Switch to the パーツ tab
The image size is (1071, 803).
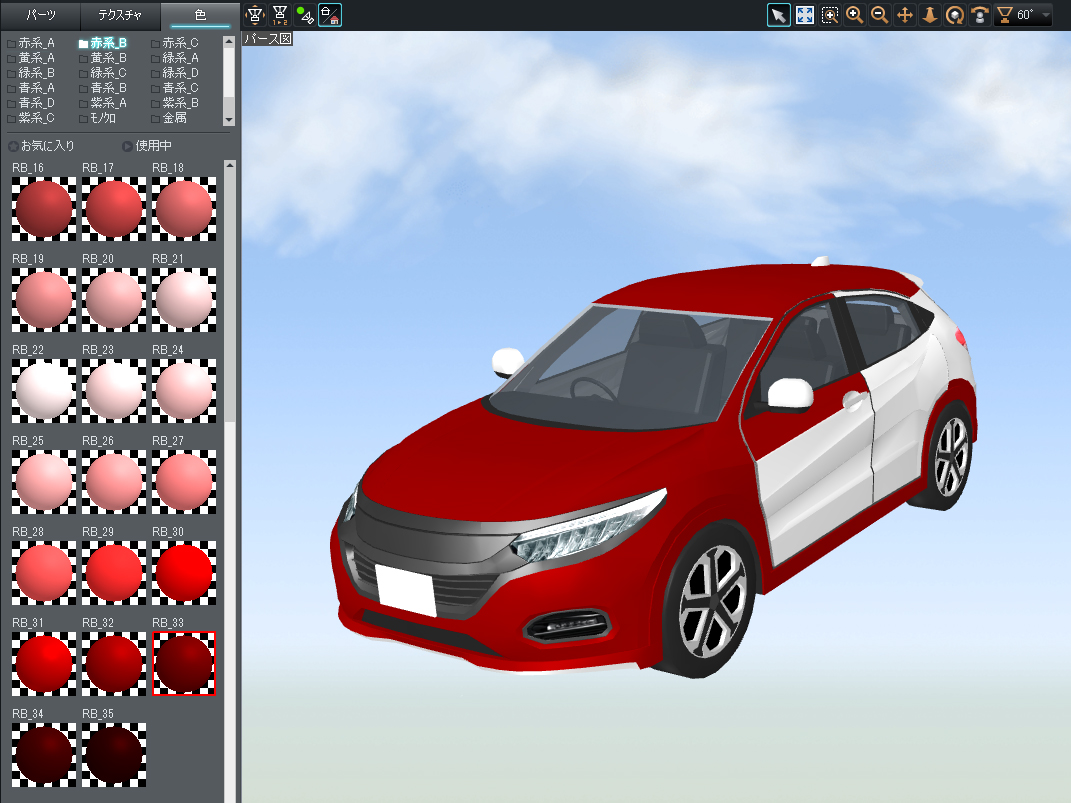[x=40, y=15]
